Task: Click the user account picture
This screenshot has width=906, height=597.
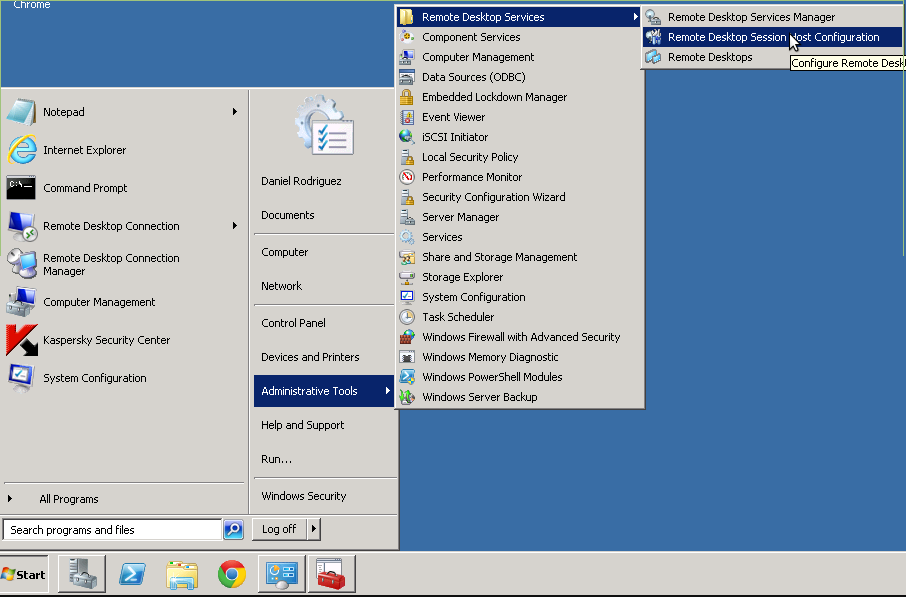Action: (324, 125)
